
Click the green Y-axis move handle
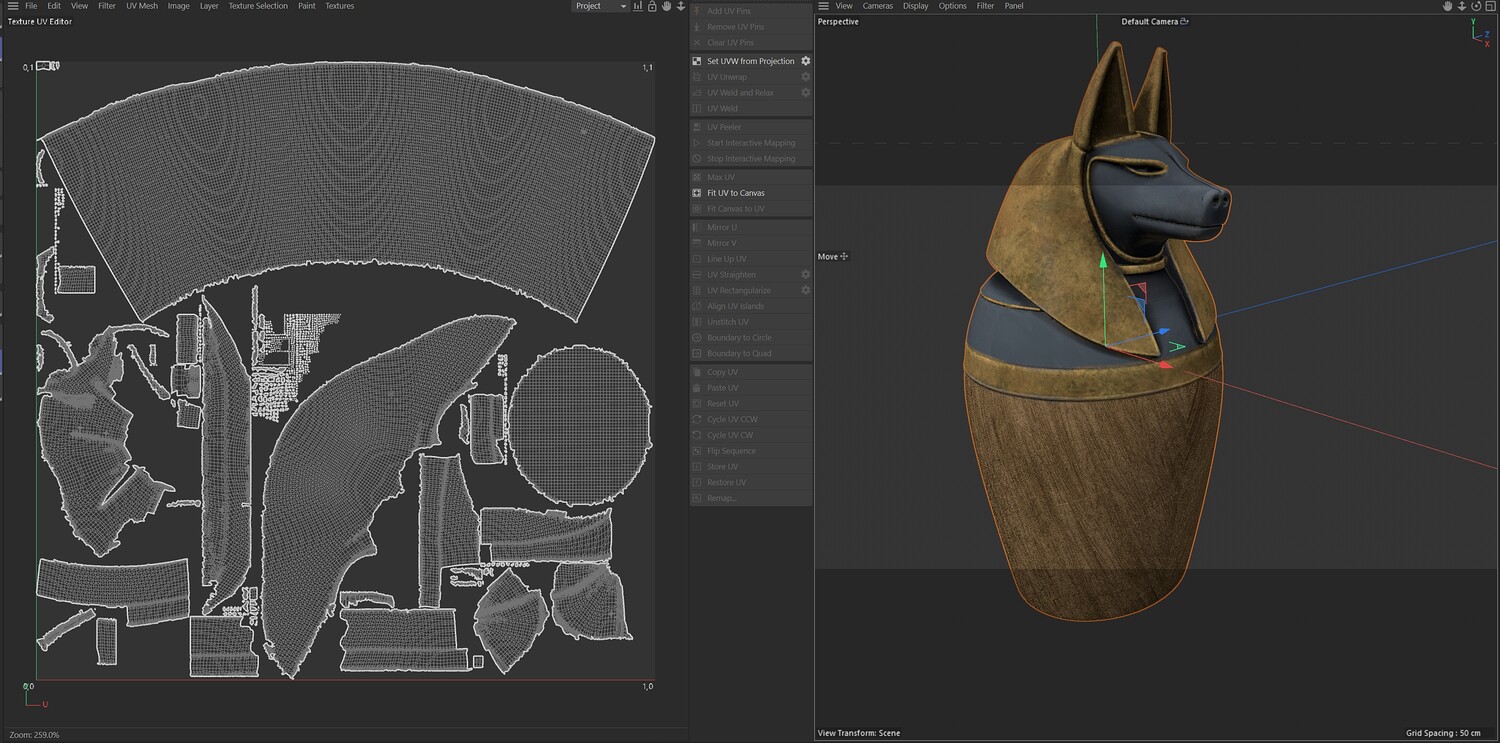(1103, 262)
